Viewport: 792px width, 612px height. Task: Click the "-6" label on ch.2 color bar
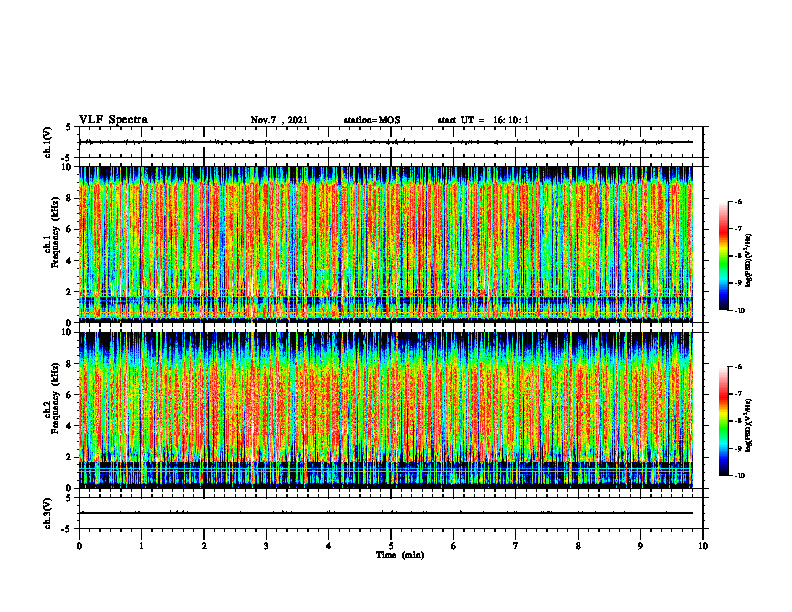[738, 367]
